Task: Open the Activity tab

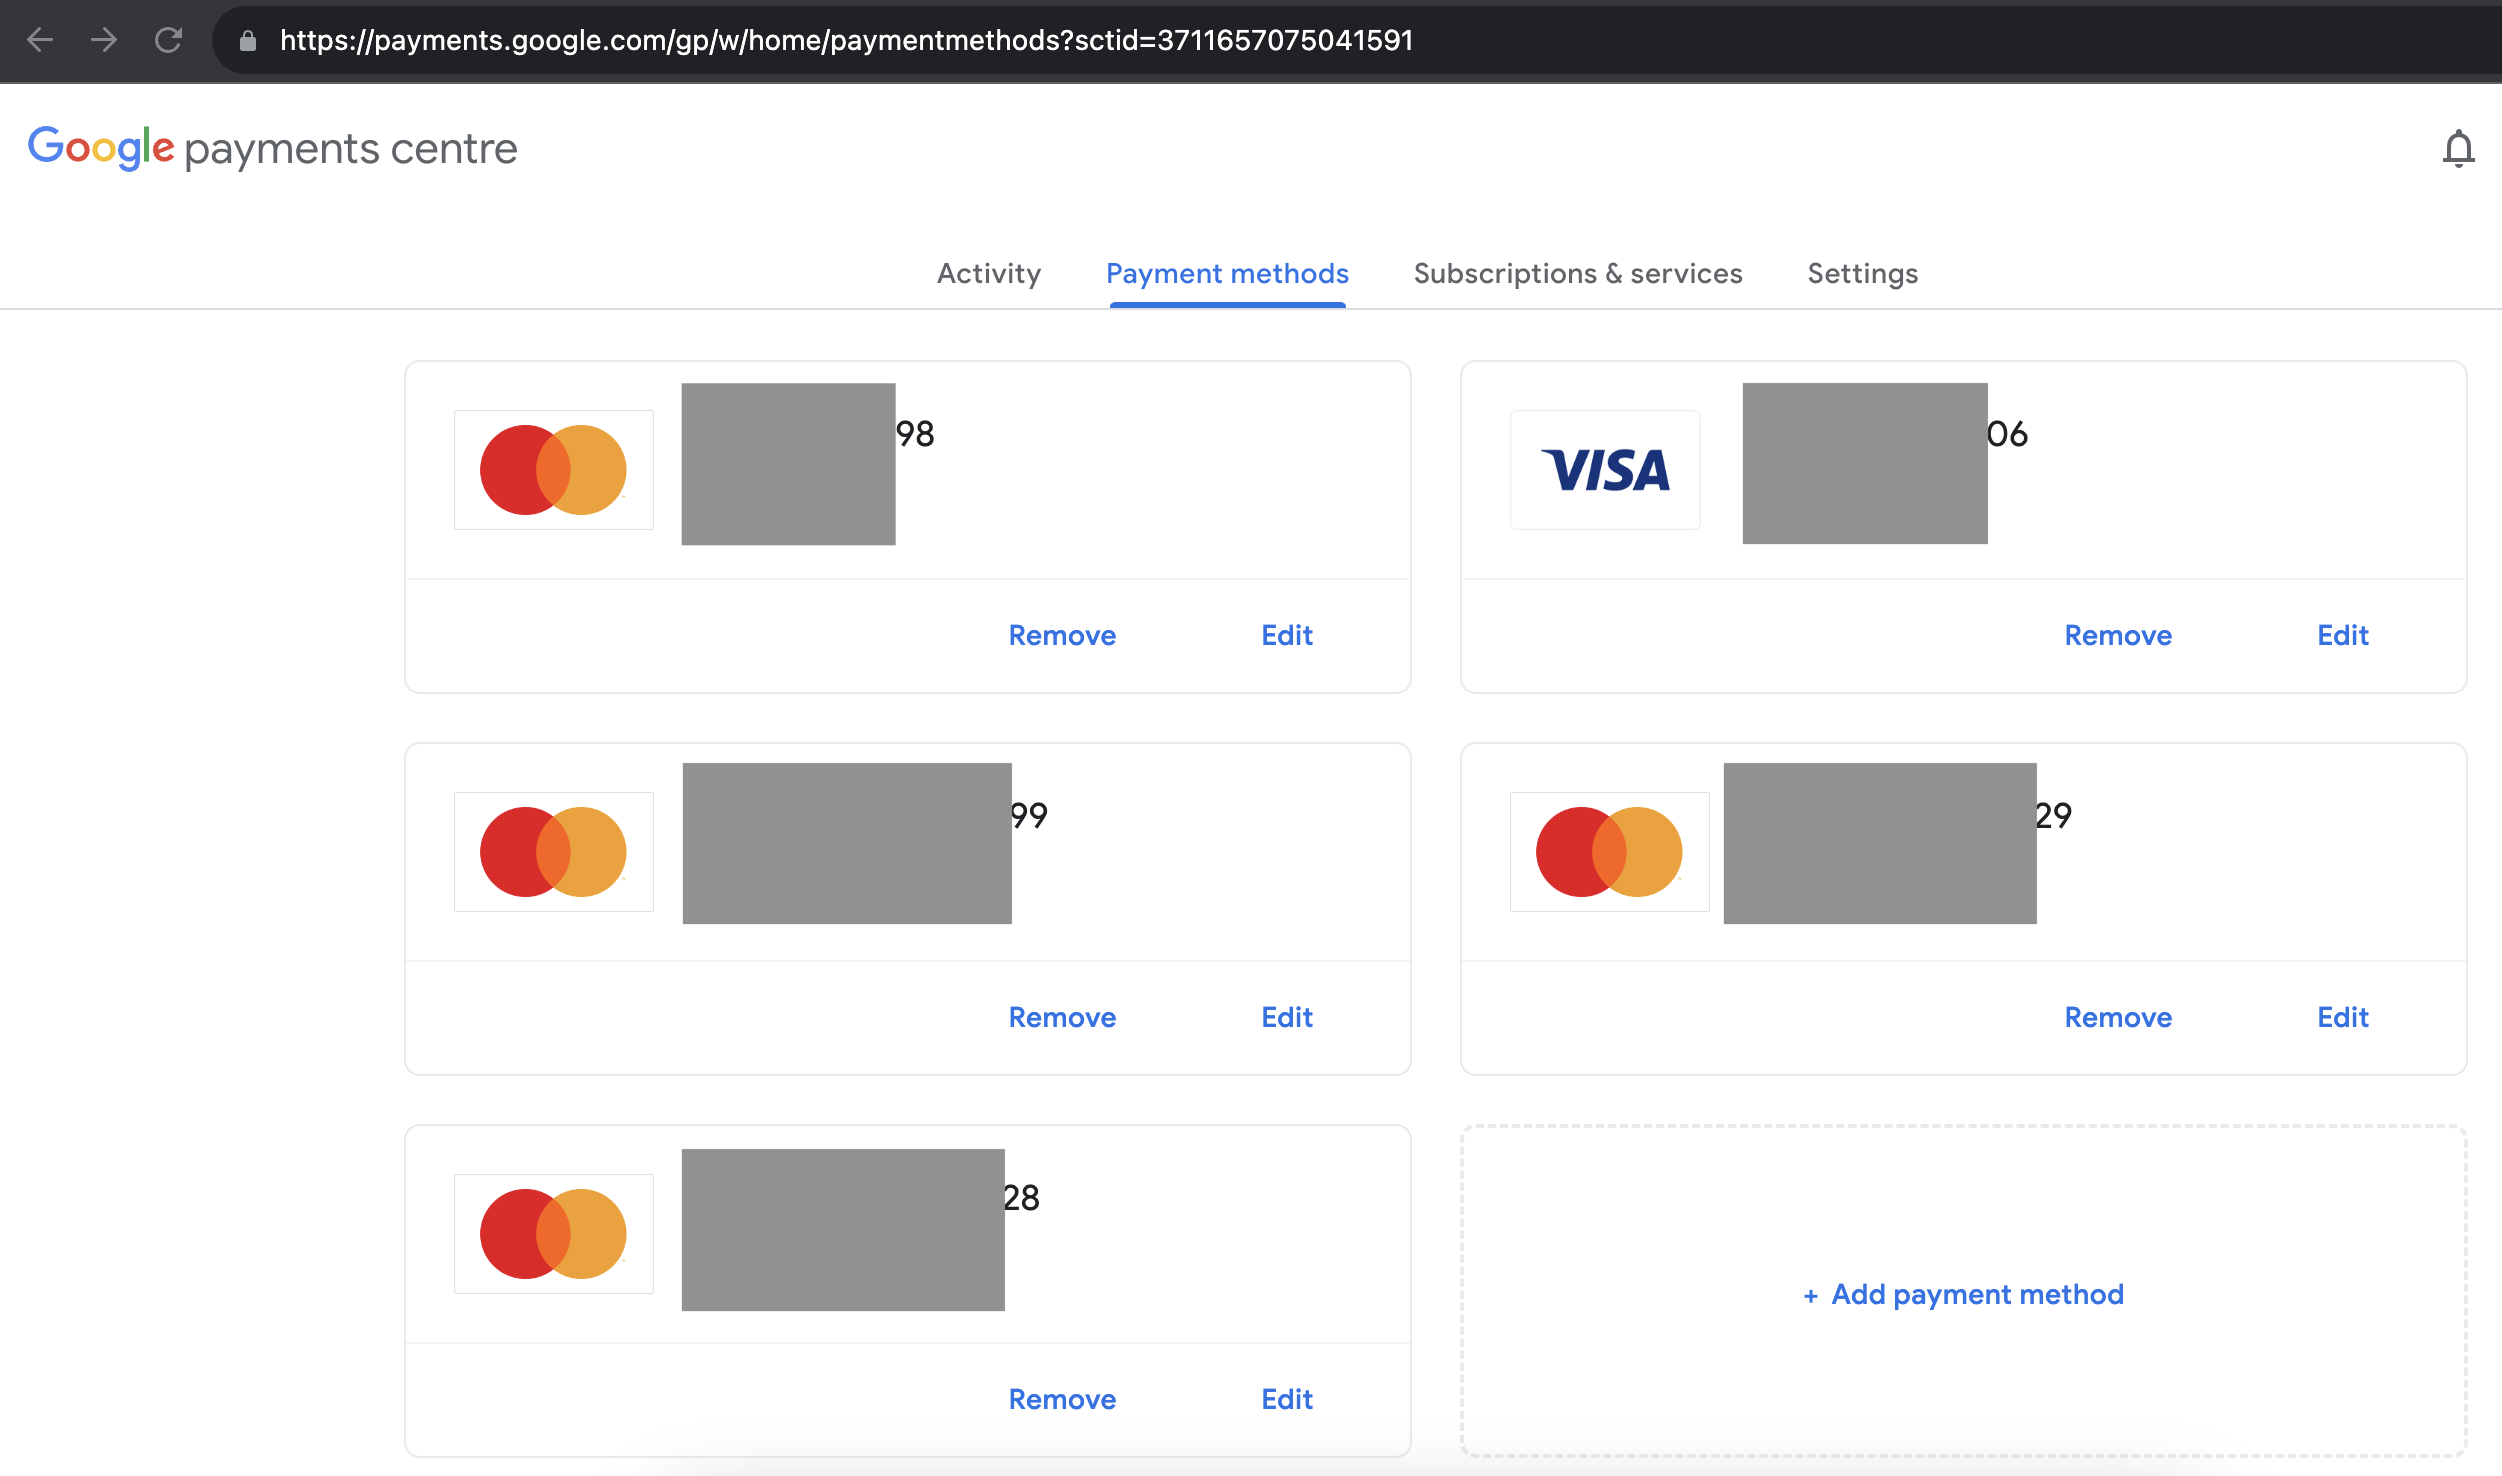Action: point(988,273)
